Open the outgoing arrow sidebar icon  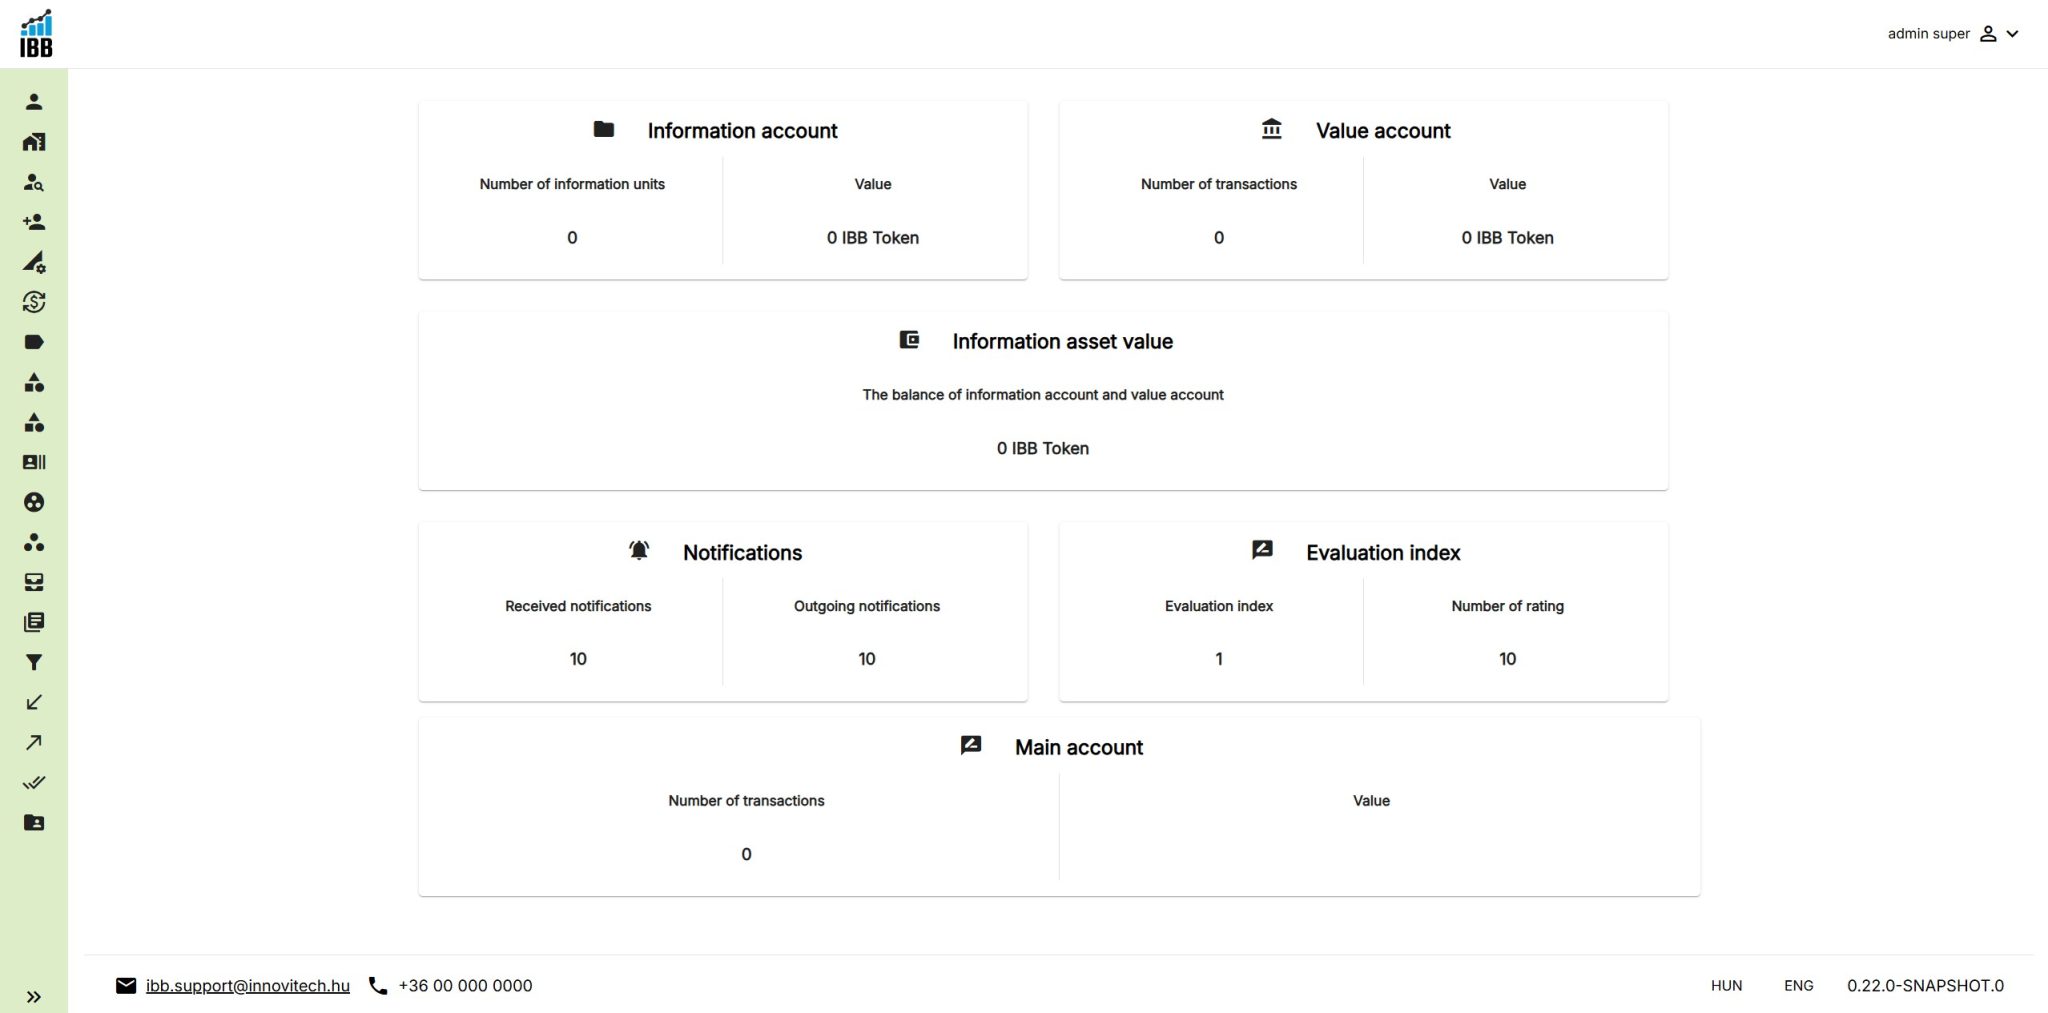34,742
